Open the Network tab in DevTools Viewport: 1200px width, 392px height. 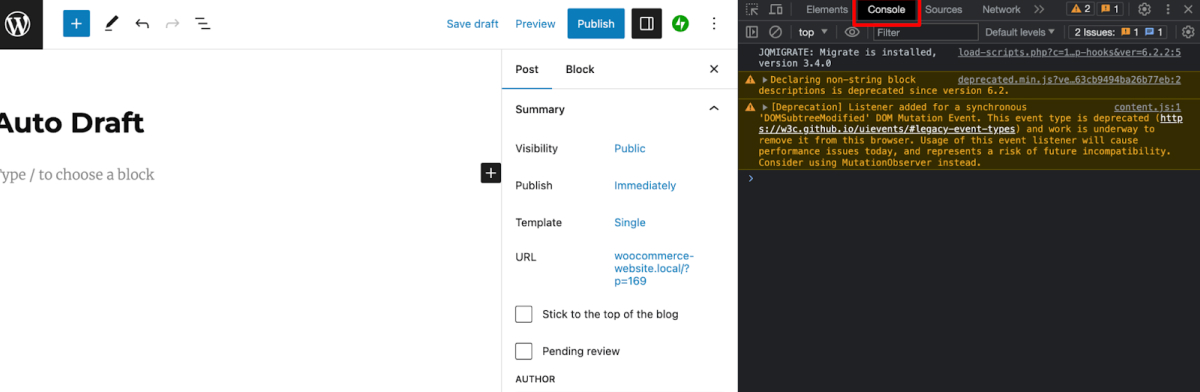click(x=1001, y=9)
